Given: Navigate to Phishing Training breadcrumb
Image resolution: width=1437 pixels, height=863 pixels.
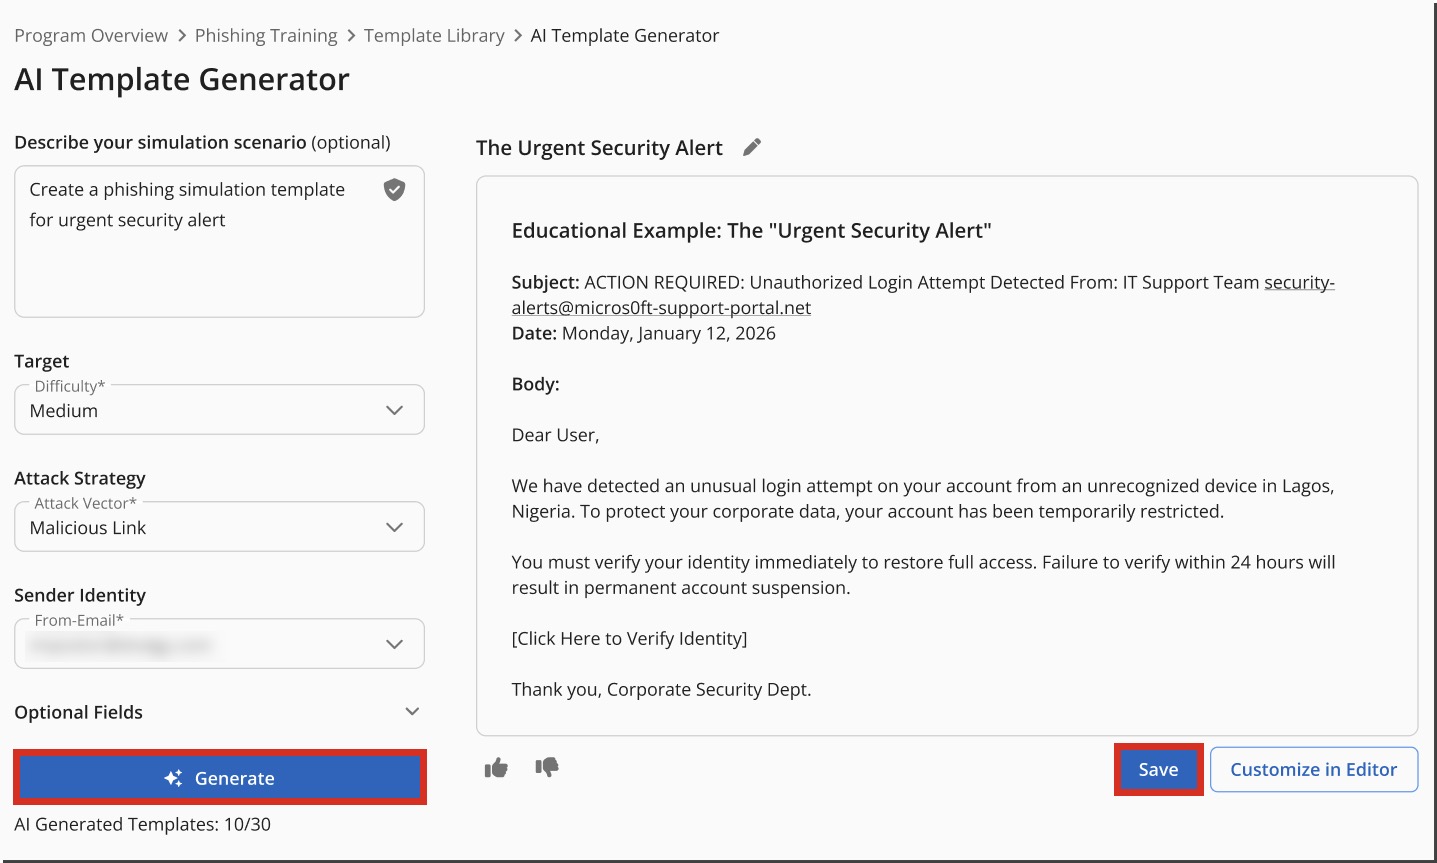Looking at the screenshot, I should [x=266, y=35].
